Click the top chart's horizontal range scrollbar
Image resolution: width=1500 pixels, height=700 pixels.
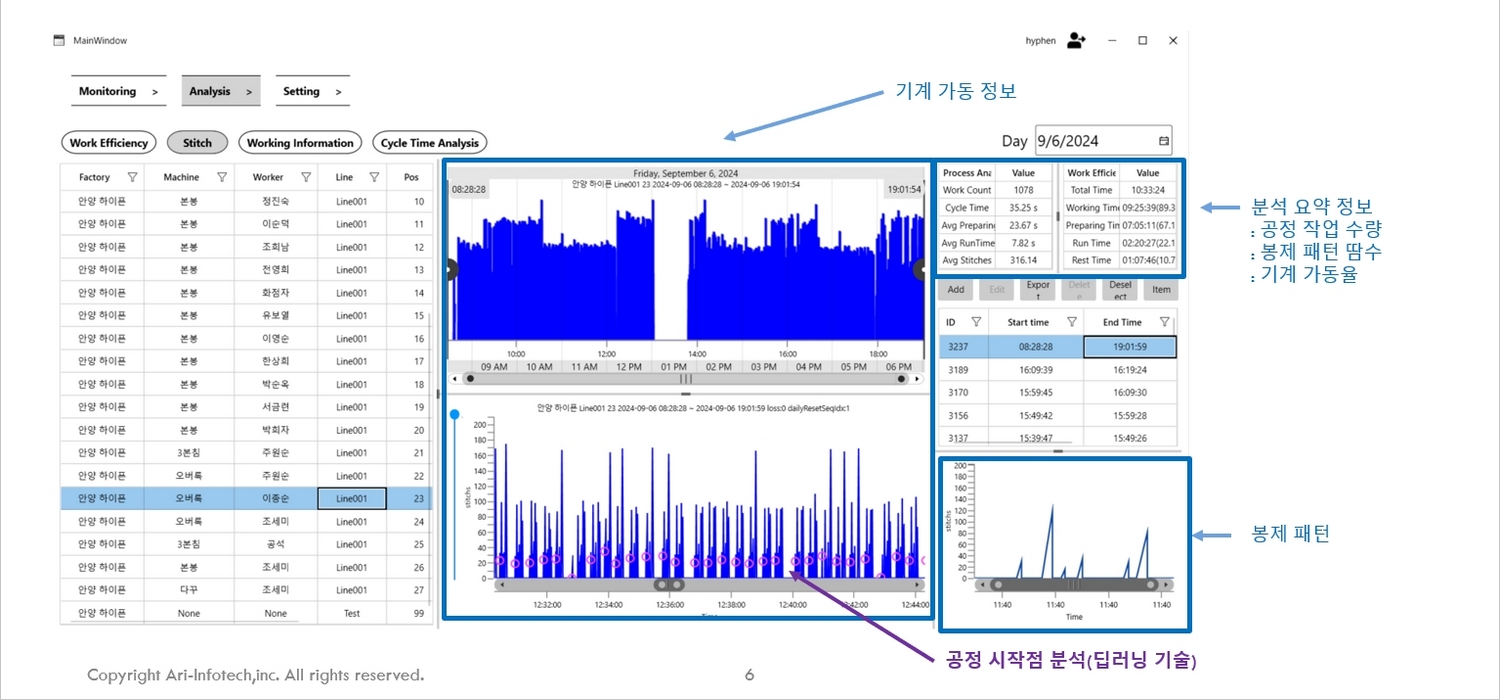[x=686, y=379]
